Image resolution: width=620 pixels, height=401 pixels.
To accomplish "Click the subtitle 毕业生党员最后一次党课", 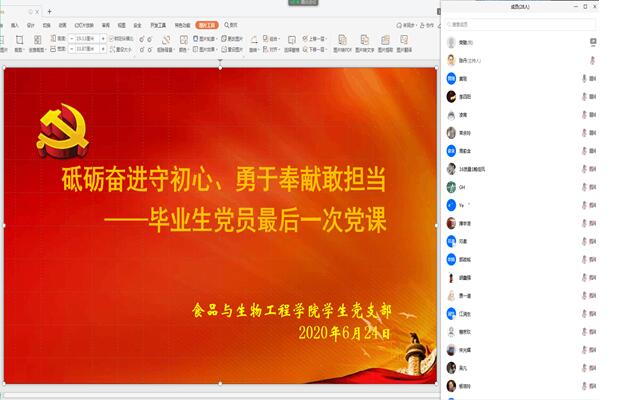I will point(267,220).
